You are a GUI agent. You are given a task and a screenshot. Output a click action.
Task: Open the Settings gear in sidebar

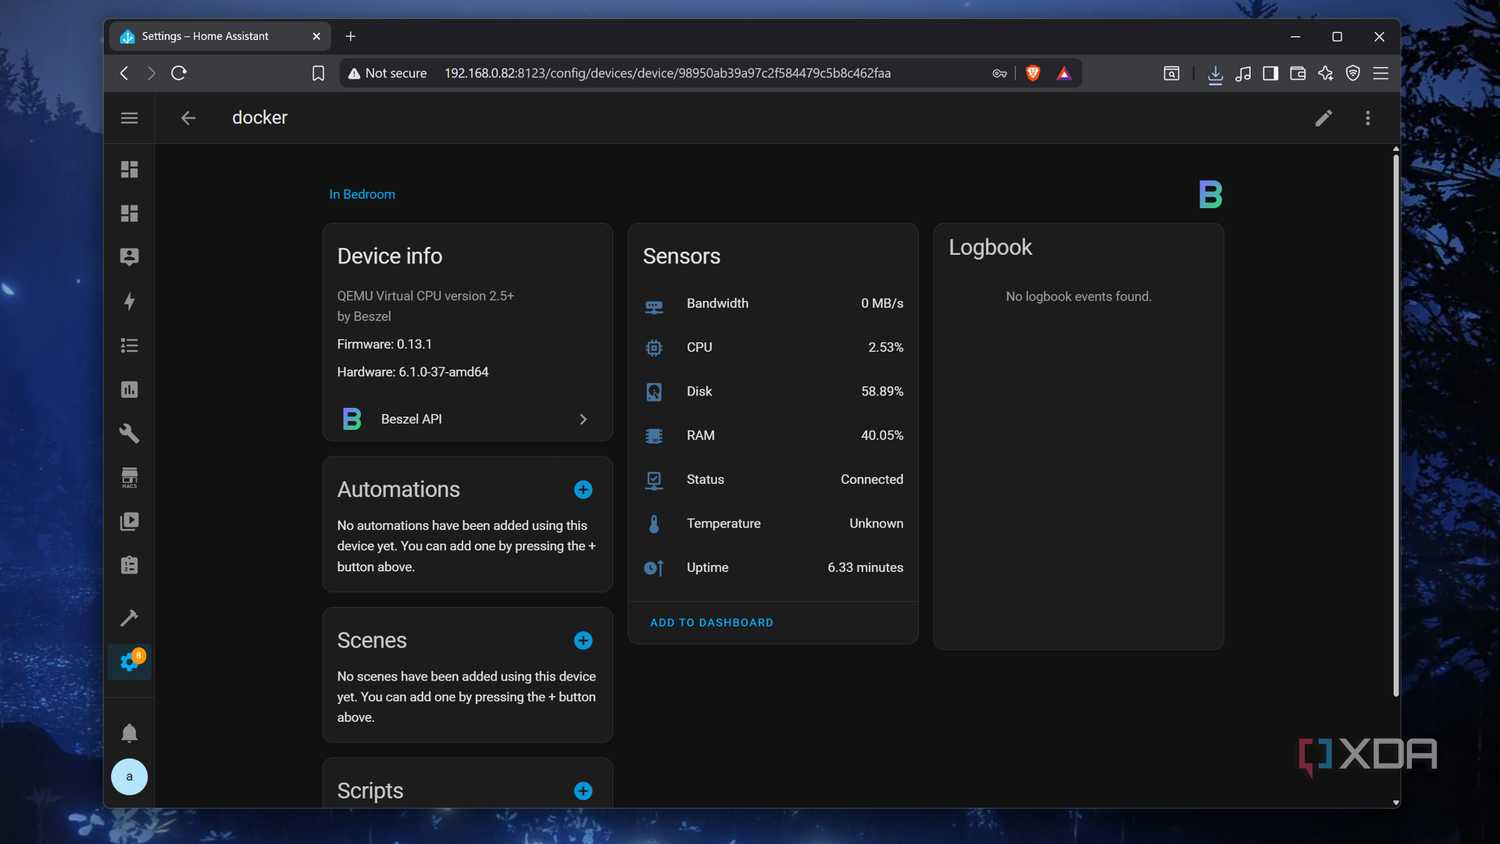(x=130, y=661)
